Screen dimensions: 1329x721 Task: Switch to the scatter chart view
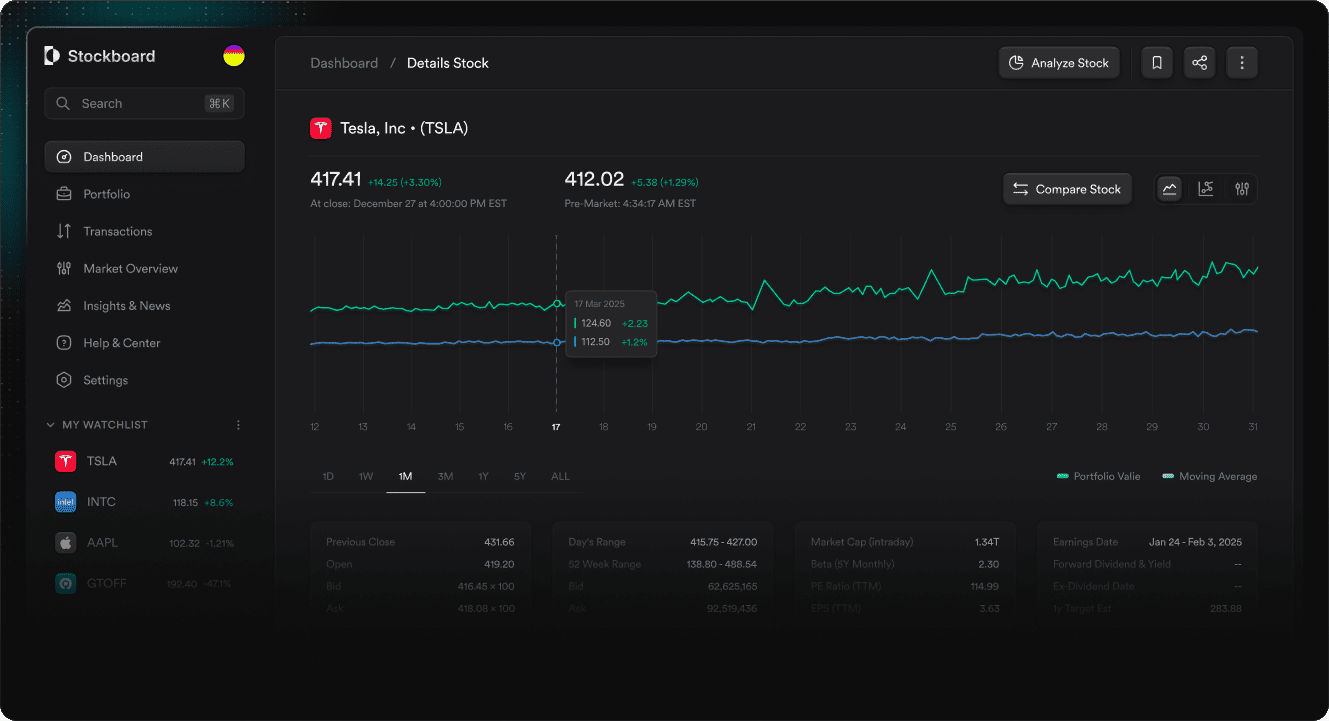click(1206, 189)
